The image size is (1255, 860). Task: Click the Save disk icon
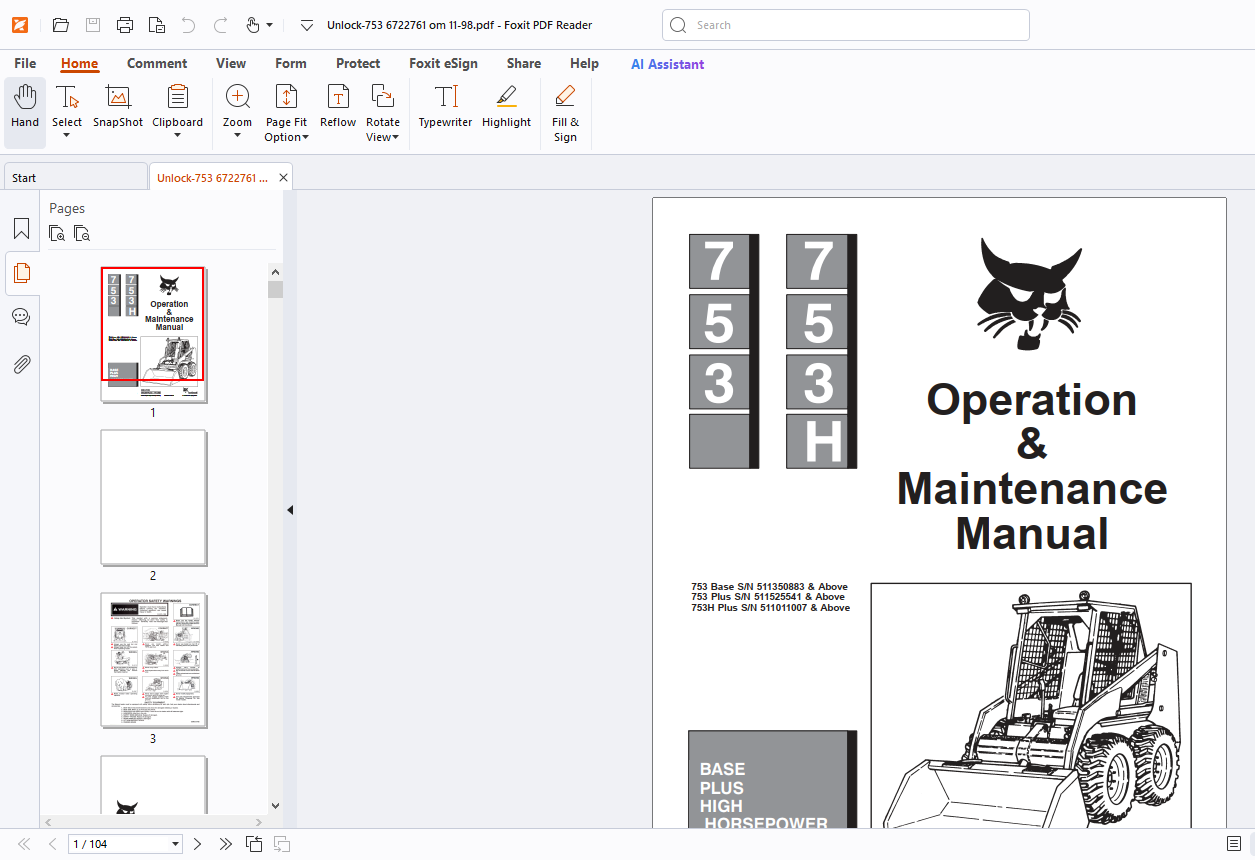(x=93, y=25)
